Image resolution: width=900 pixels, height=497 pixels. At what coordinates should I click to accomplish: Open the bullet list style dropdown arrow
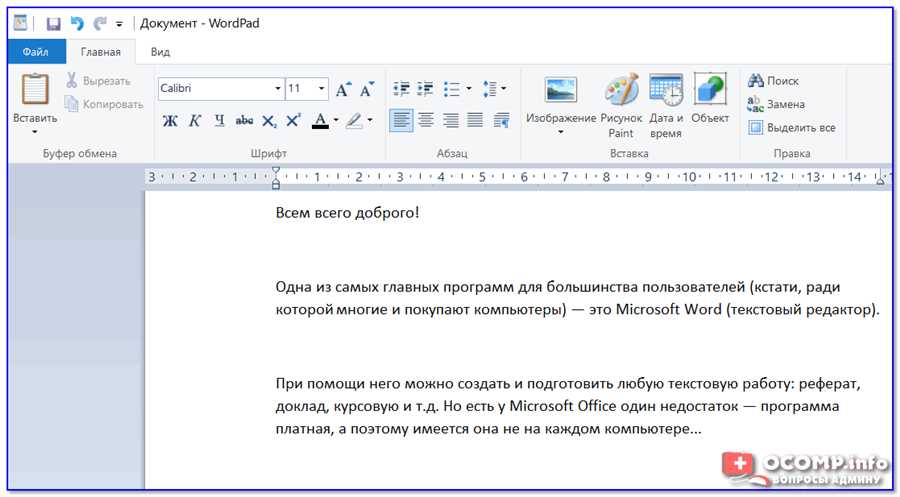pyautogui.click(x=469, y=88)
